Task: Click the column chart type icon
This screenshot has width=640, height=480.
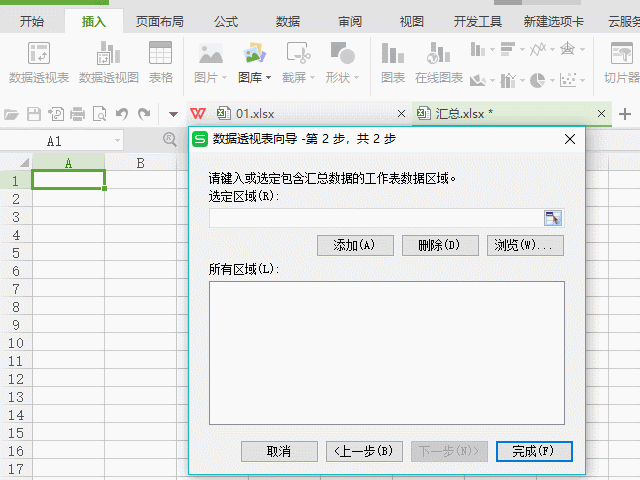Action: coord(477,49)
